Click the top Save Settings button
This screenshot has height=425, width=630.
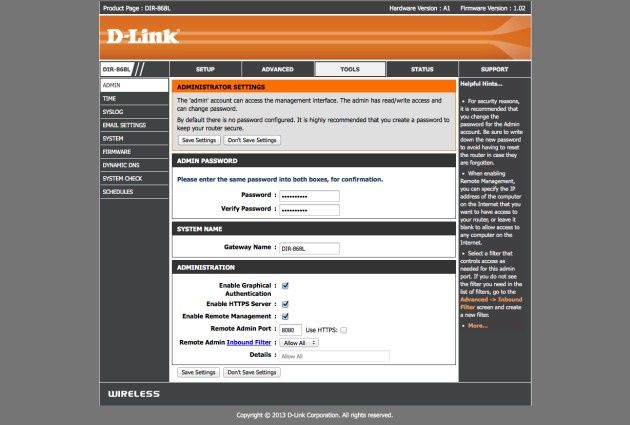[x=199, y=140]
